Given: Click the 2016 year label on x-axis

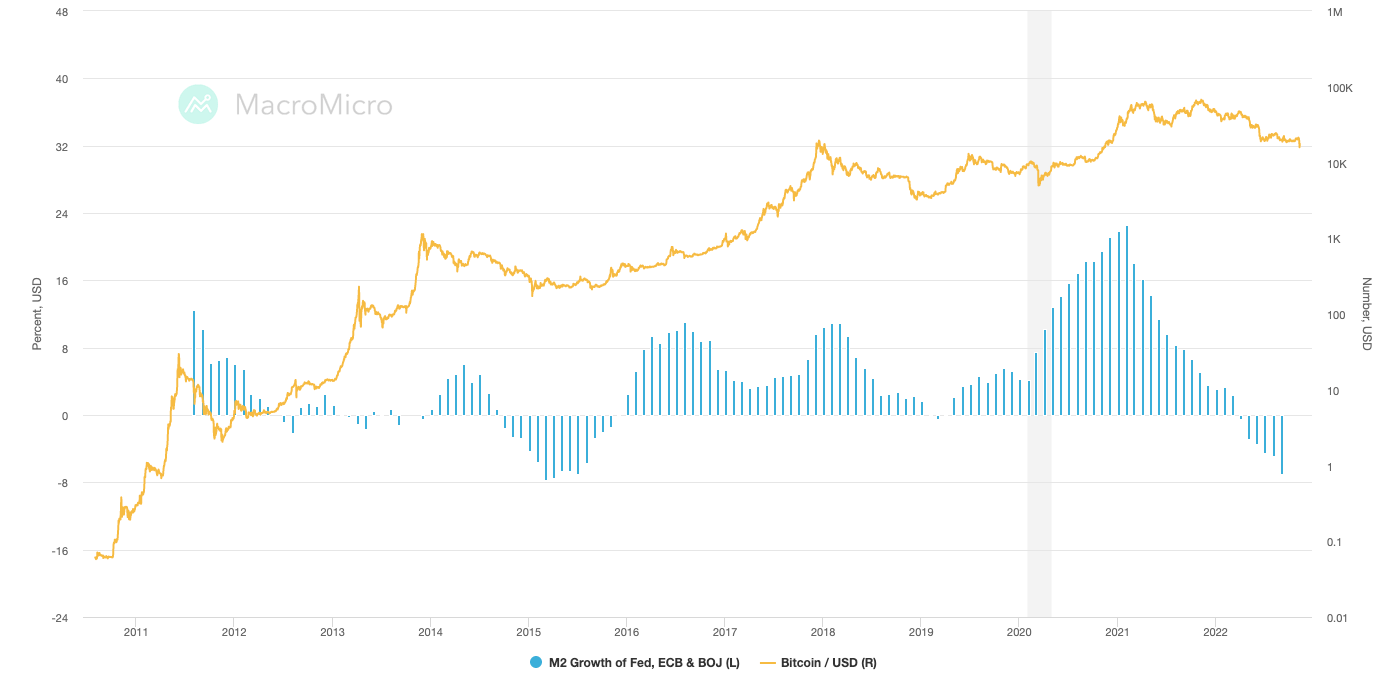Looking at the screenshot, I should 626,633.
